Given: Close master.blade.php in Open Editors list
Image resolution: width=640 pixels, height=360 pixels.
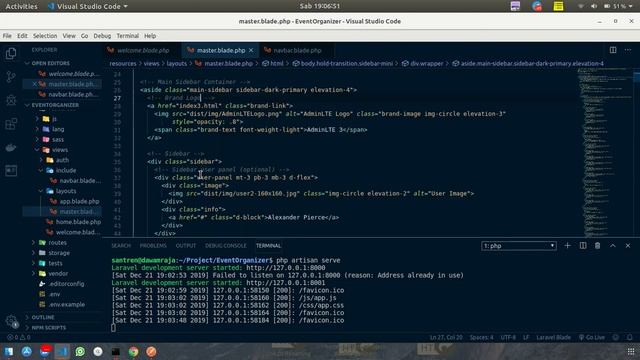Looking at the screenshot, I should [35, 84].
